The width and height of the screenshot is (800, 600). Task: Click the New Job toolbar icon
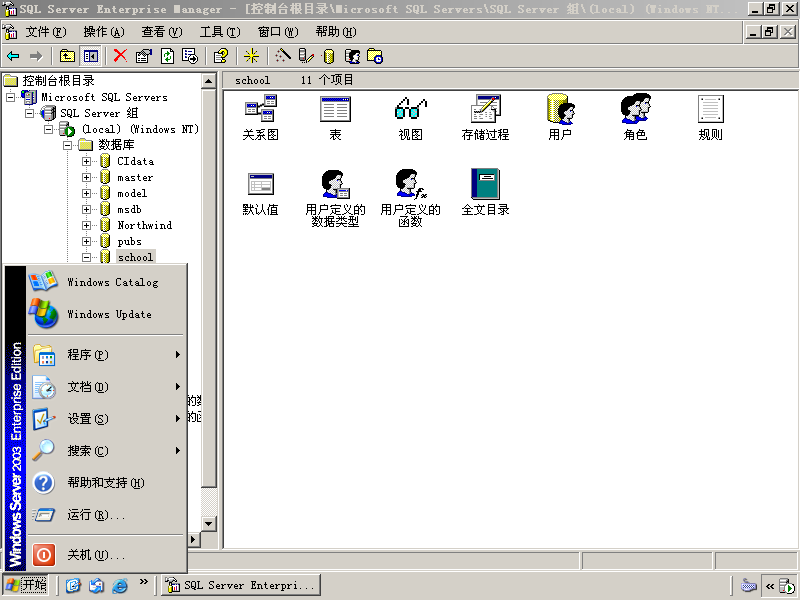click(x=375, y=56)
